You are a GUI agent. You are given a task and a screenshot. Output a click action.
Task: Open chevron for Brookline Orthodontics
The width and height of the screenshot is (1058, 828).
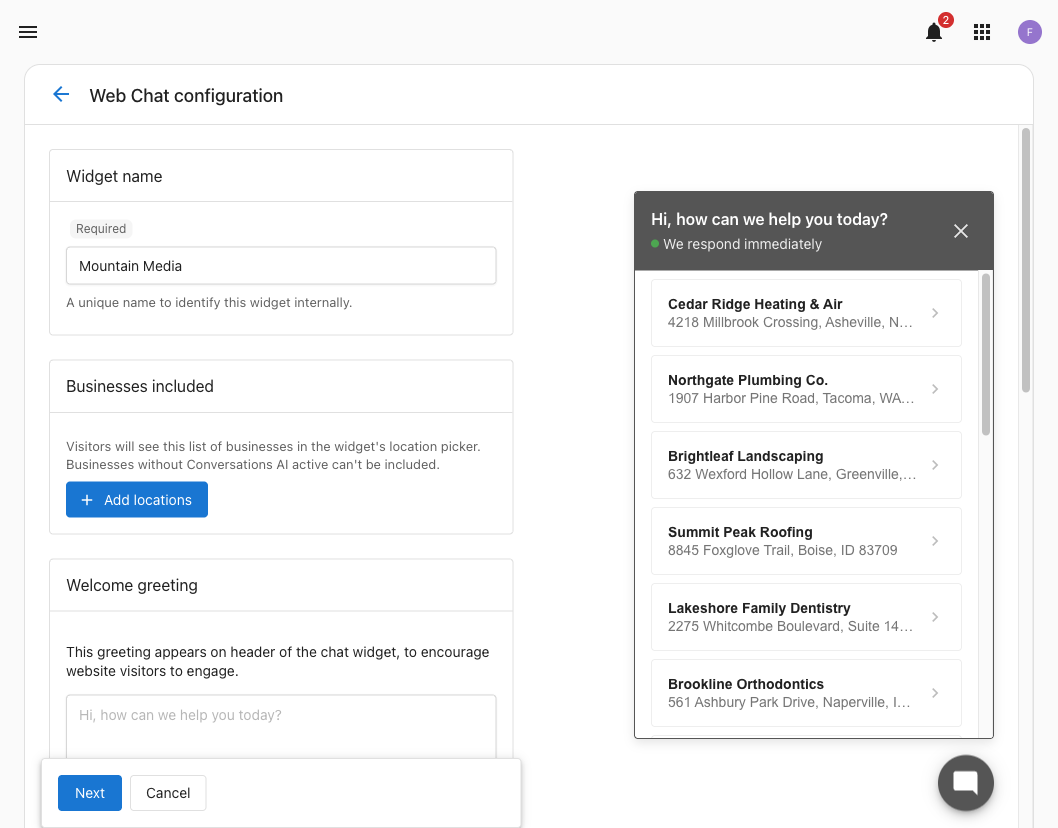(935, 693)
